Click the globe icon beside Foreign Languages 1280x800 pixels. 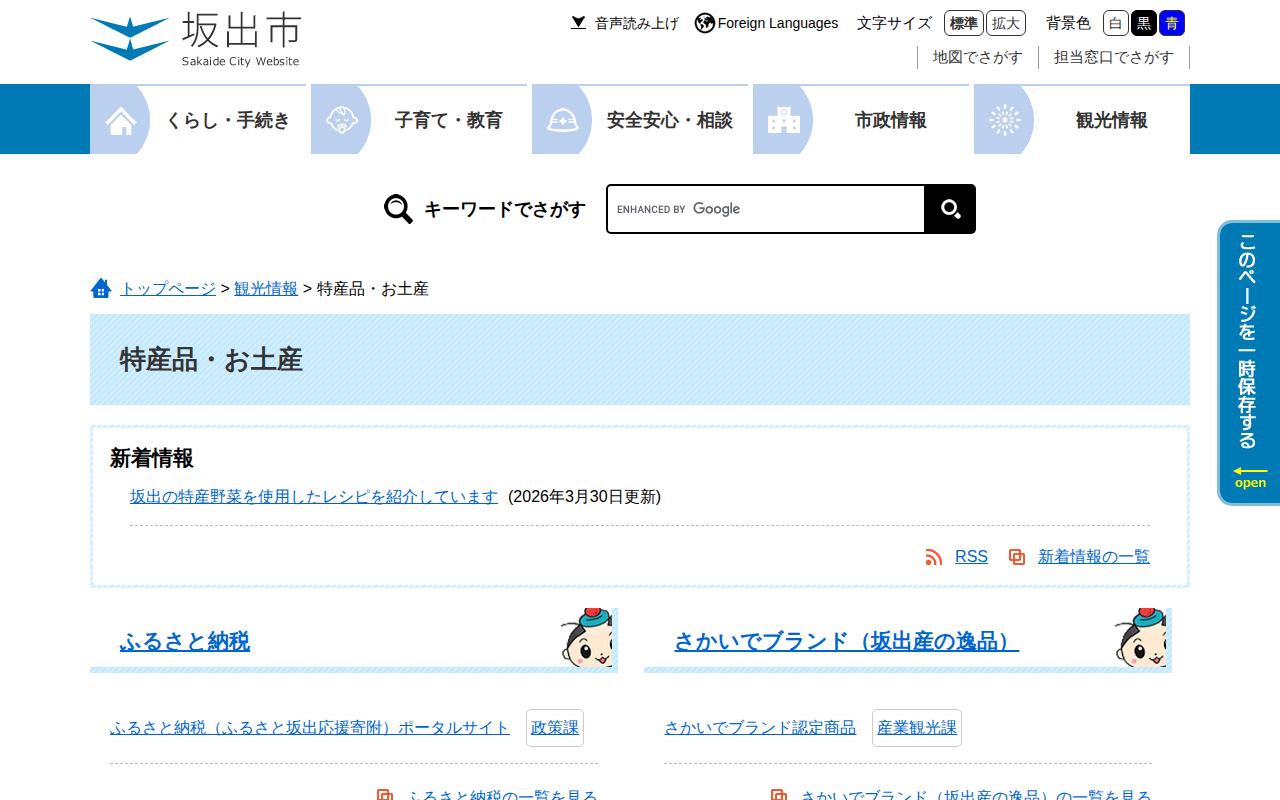(x=705, y=23)
